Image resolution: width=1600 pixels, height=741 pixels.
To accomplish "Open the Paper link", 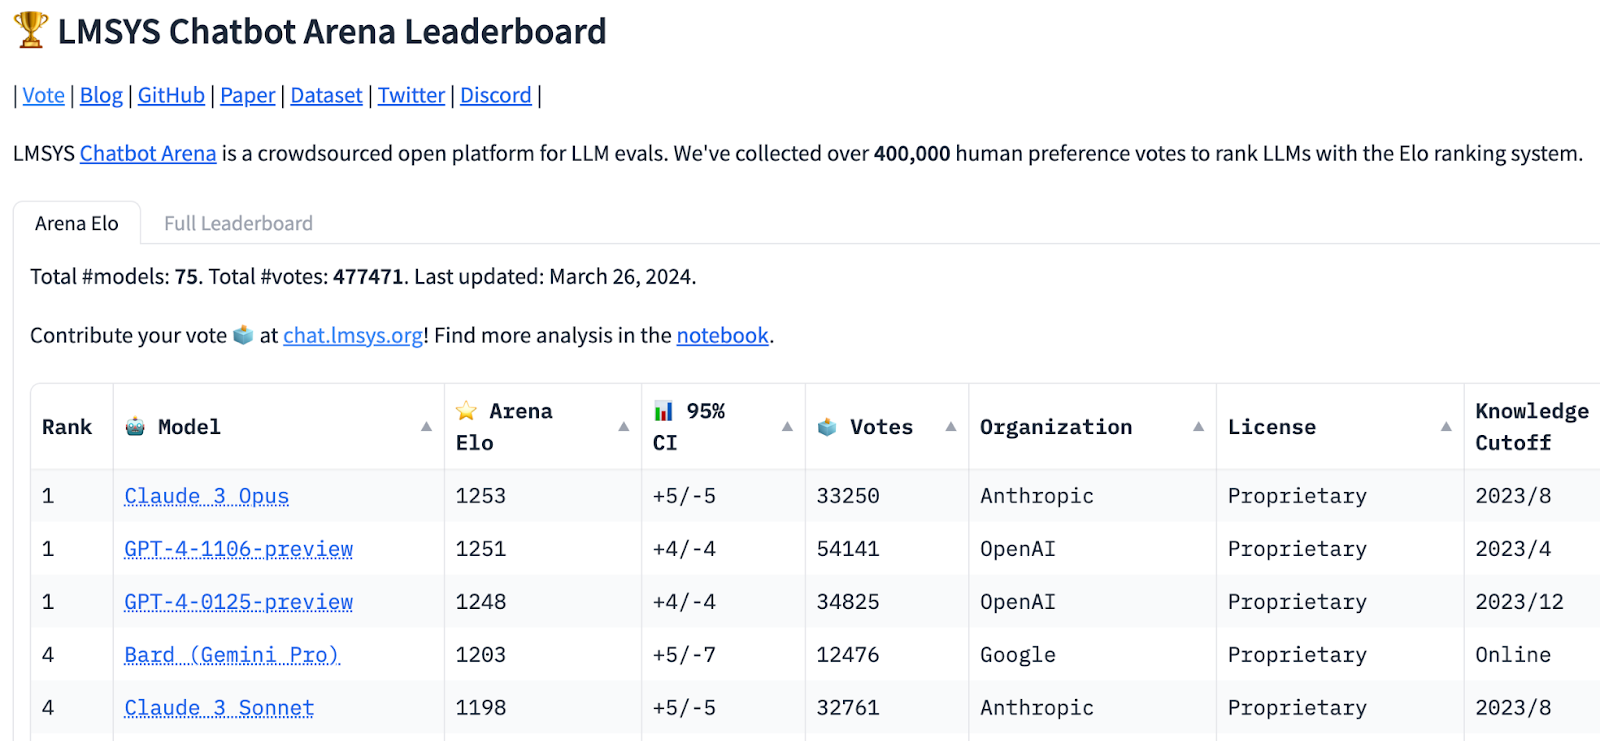I will [247, 95].
